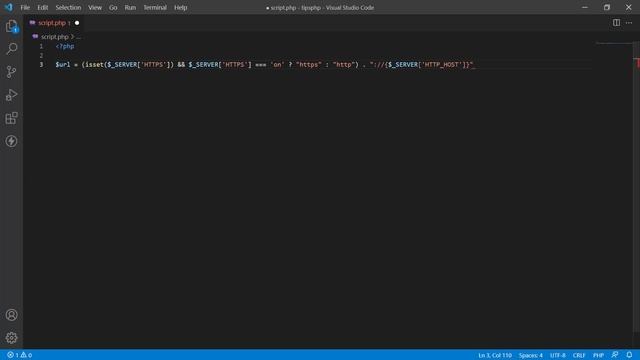Open the Source Control view

coord(11,72)
